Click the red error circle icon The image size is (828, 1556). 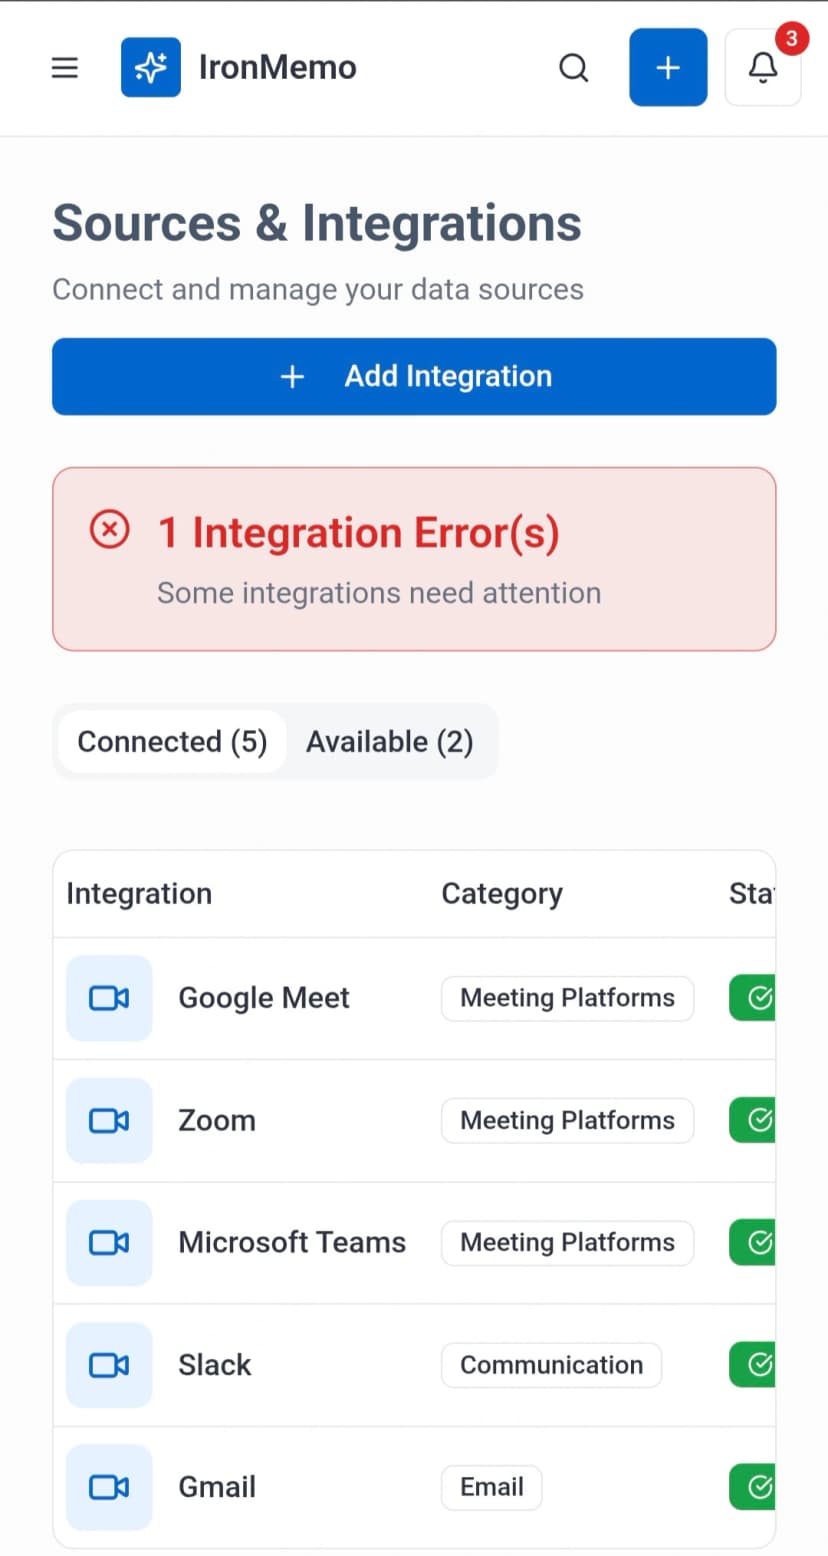click(109, 529)
